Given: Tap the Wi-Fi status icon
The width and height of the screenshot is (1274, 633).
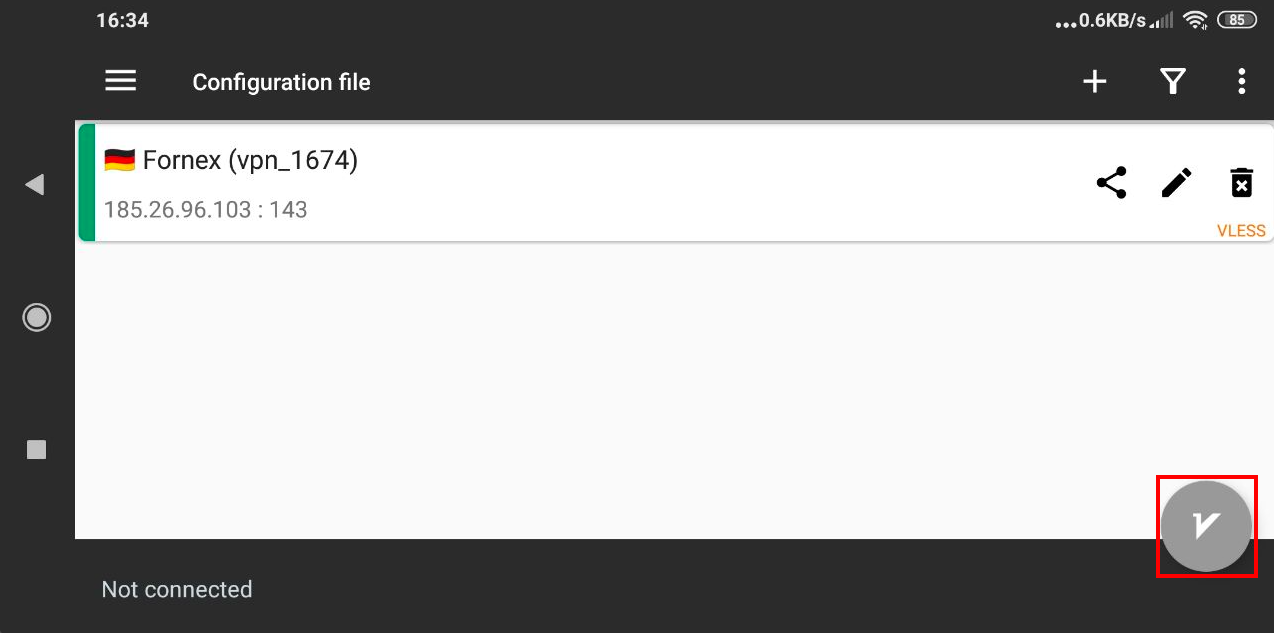Looking at the screenshot, I should coord(1194,20).
